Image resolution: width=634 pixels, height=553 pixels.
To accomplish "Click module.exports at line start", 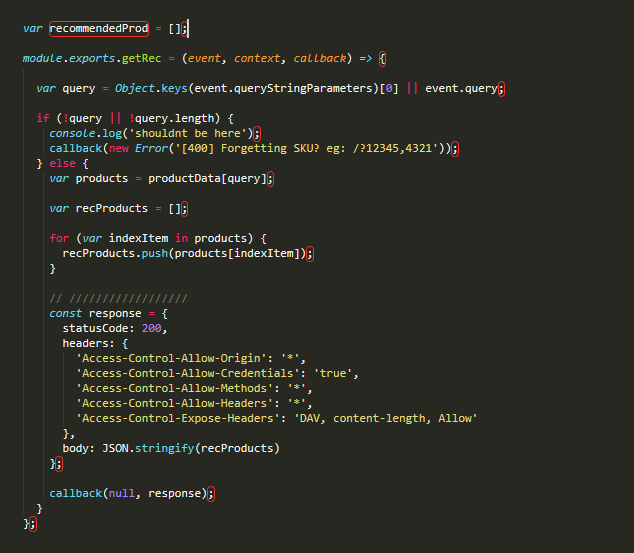I will coord(69,59).
